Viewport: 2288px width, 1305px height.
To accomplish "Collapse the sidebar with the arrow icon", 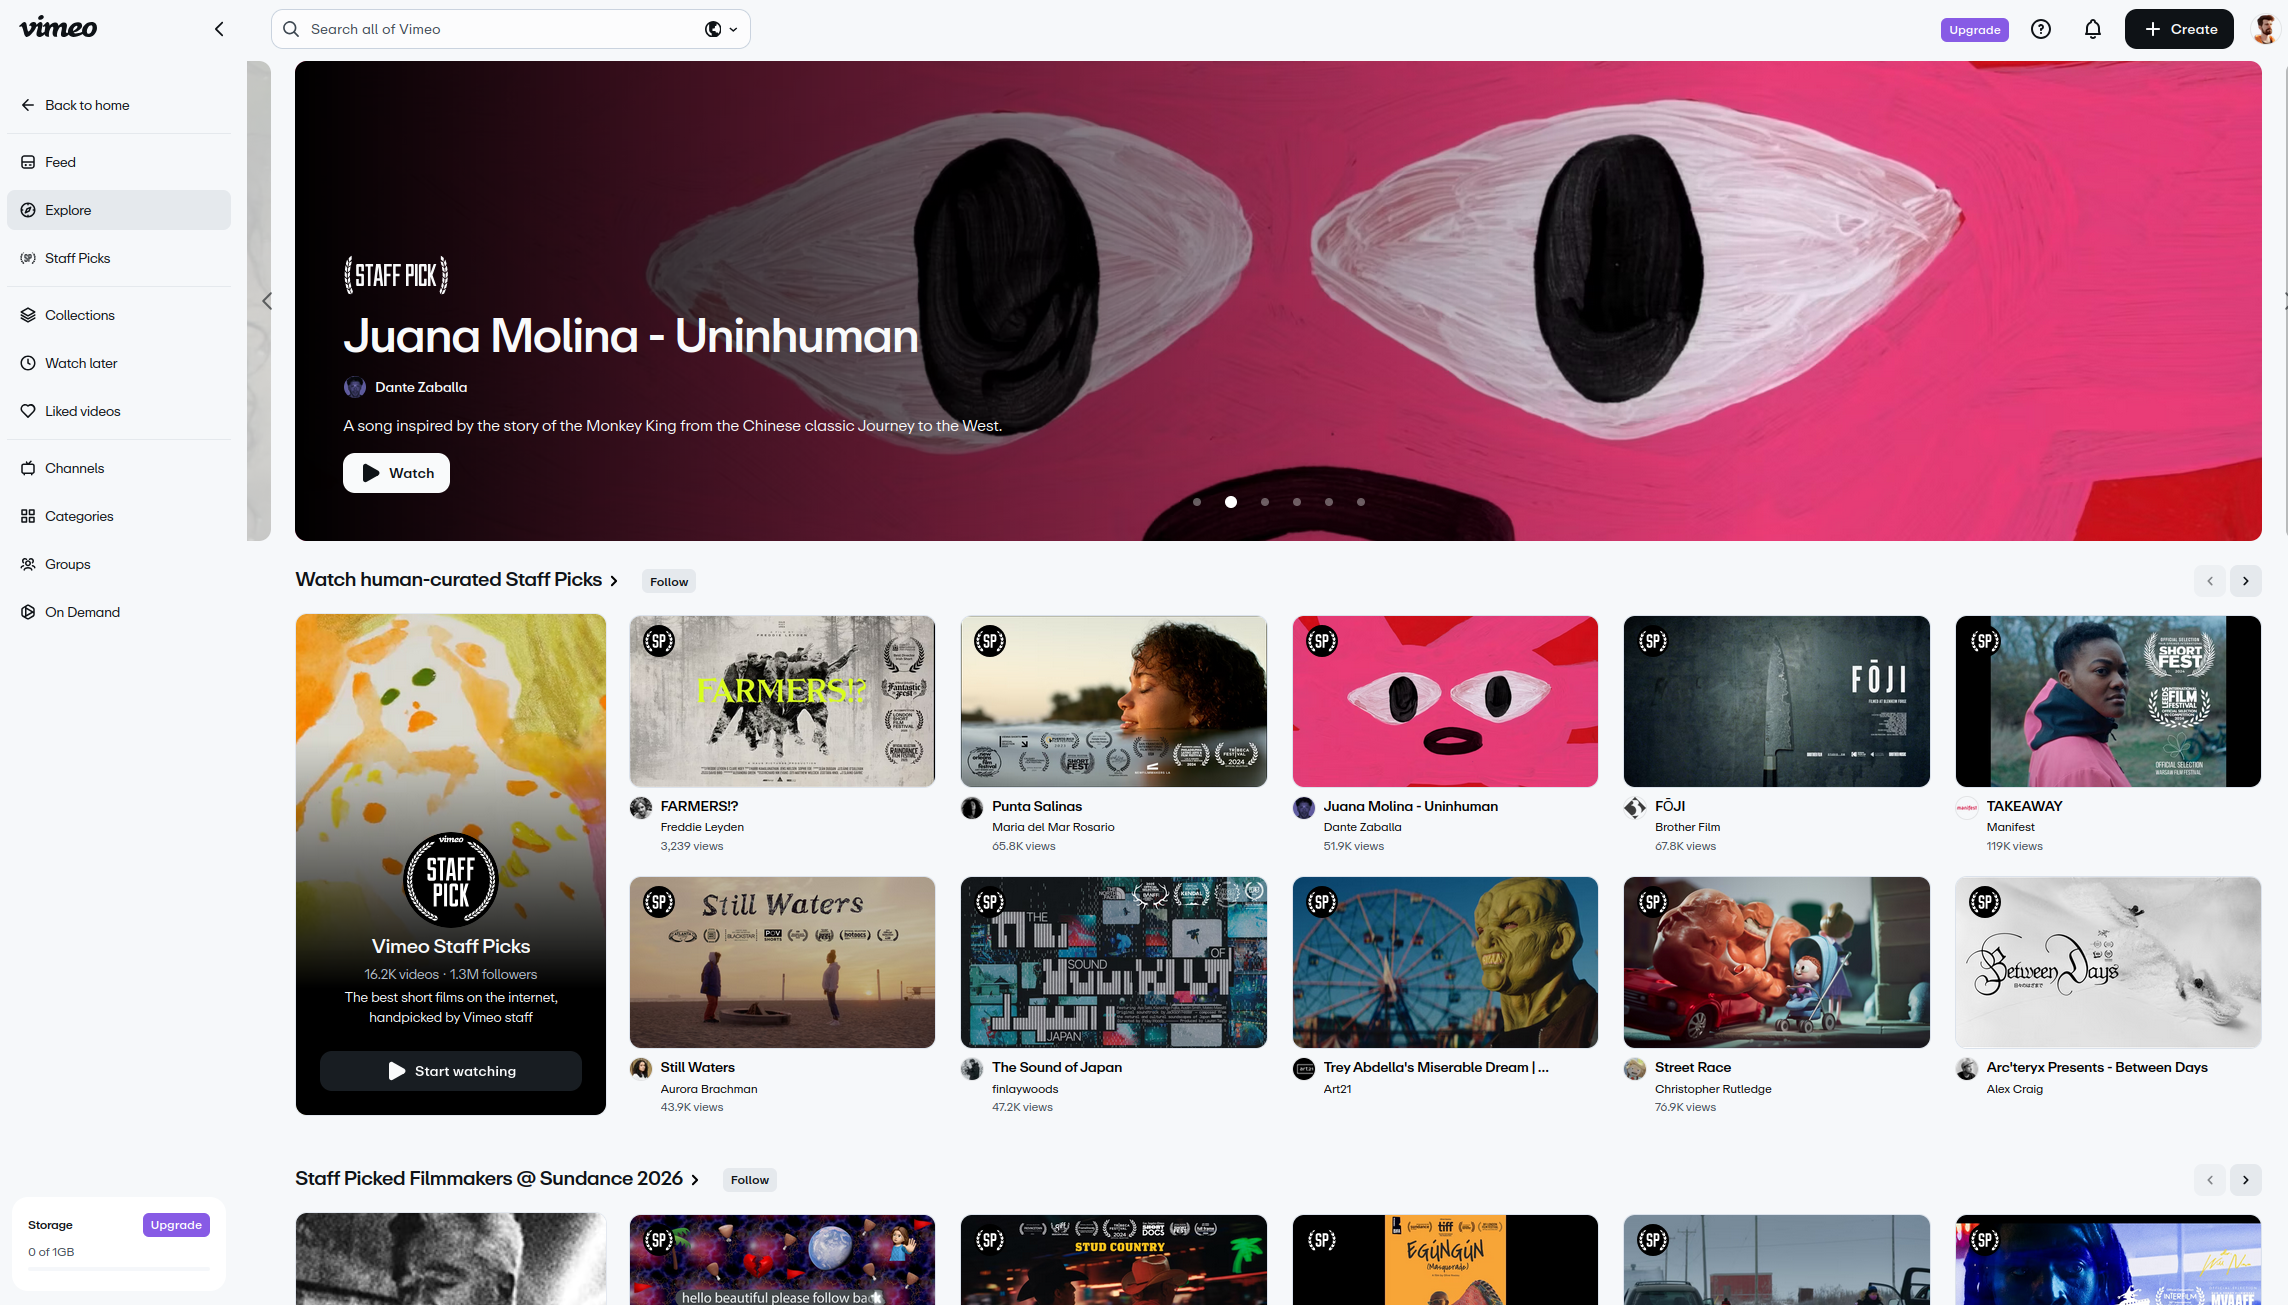I will (219, 29).
